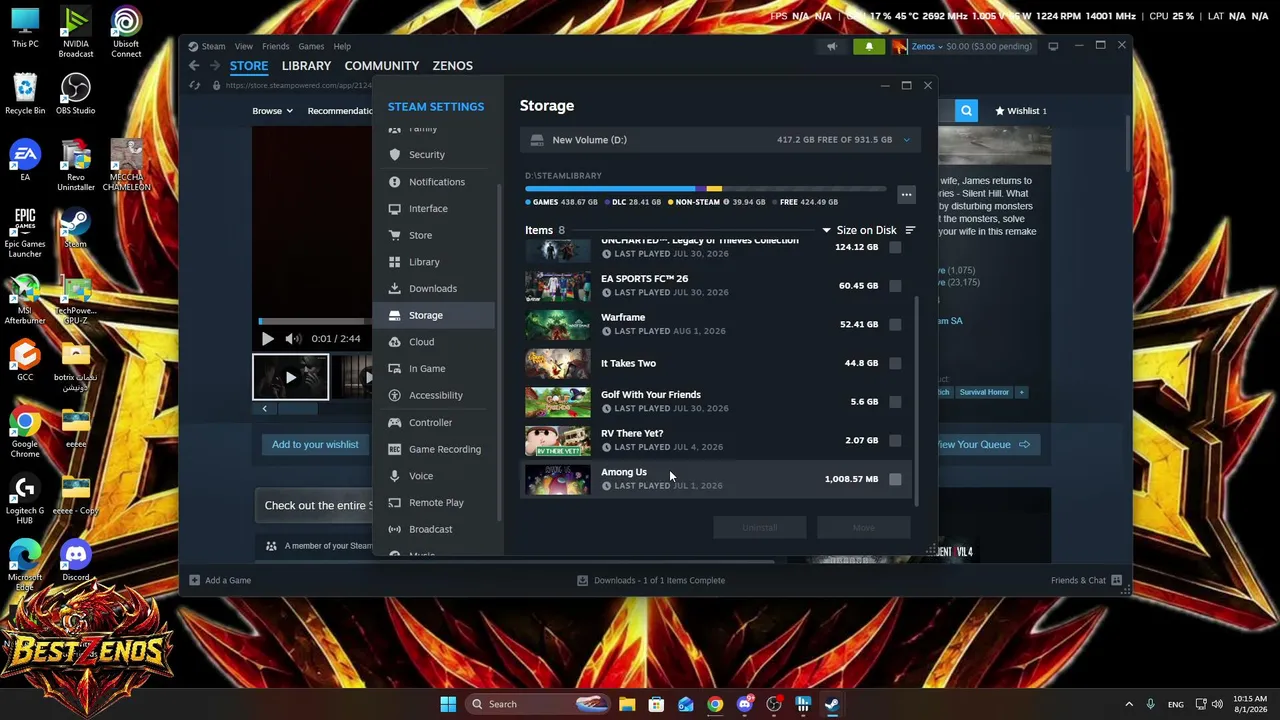The height and width of the screenshot is (720, 1280).
Task: Open the Downloads settings page
Action: pos(434,288)
